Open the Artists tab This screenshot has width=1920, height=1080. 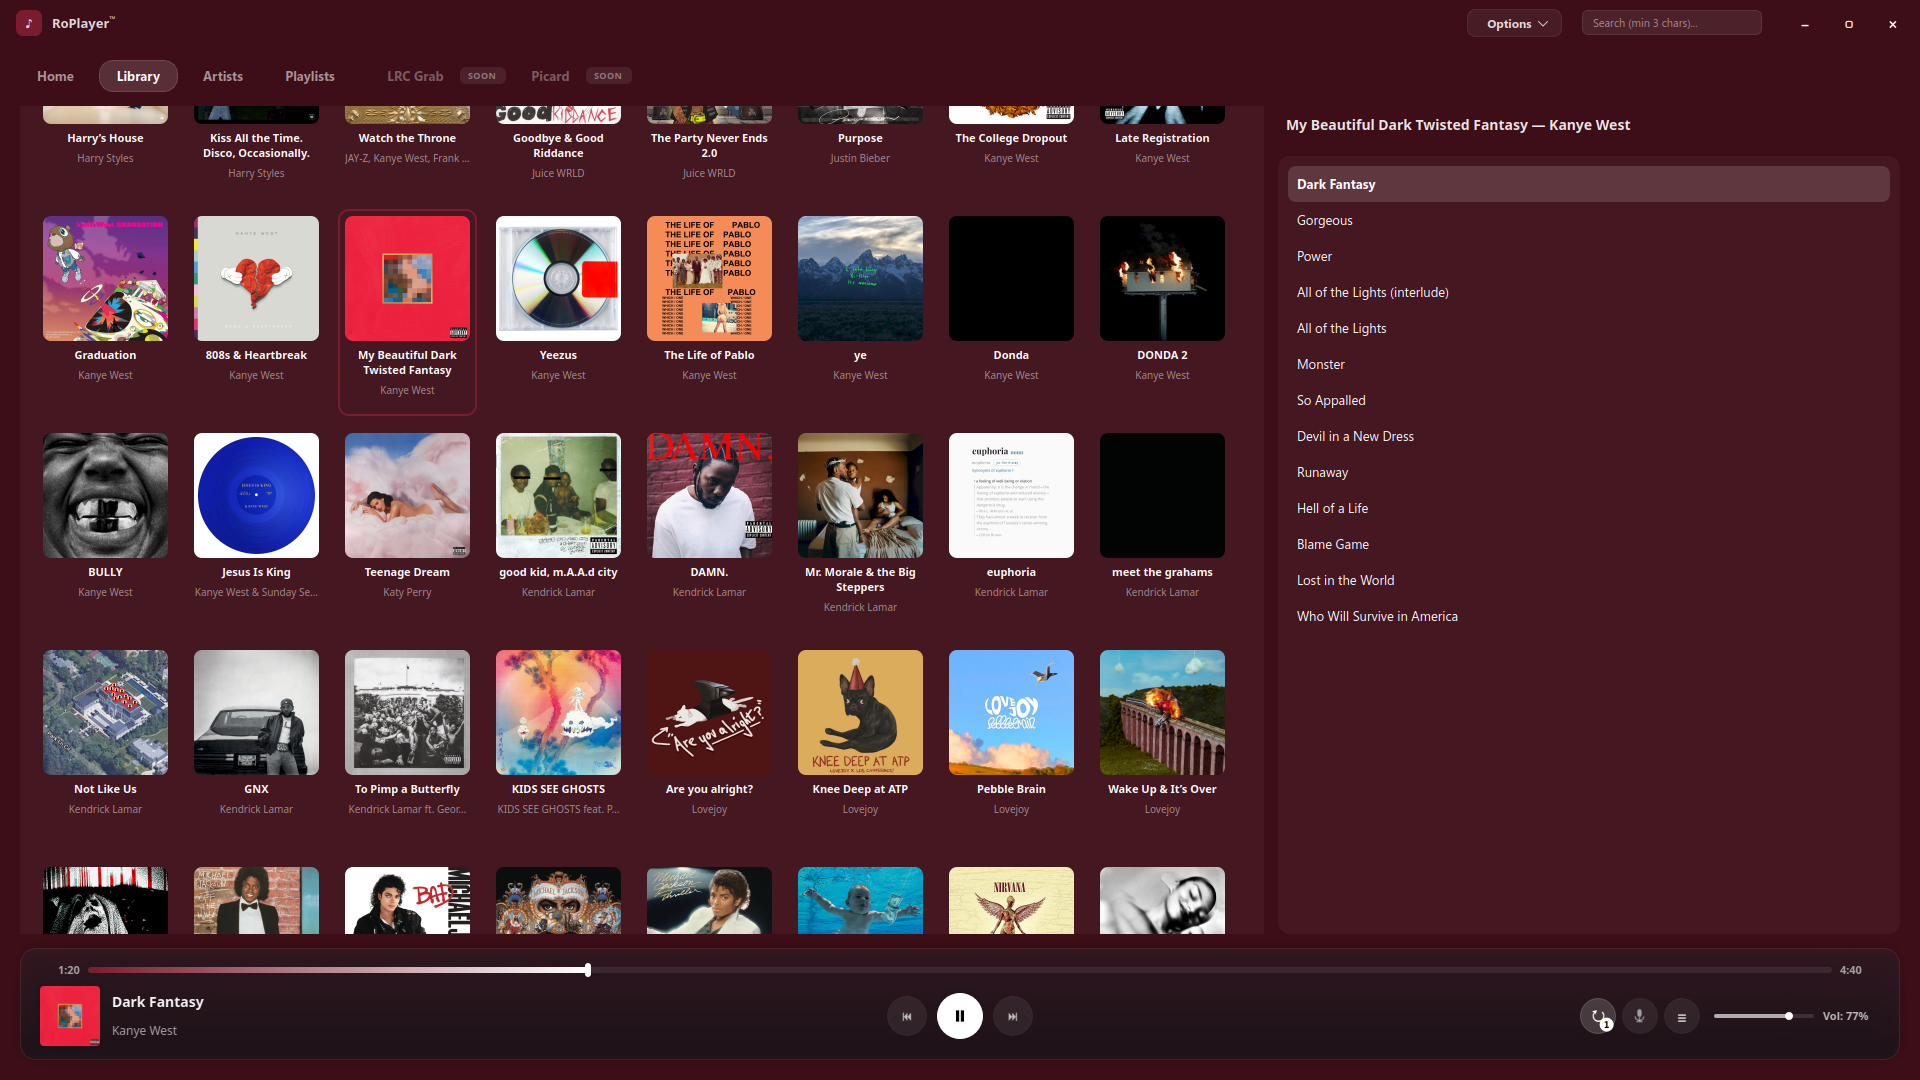[223, 76]
